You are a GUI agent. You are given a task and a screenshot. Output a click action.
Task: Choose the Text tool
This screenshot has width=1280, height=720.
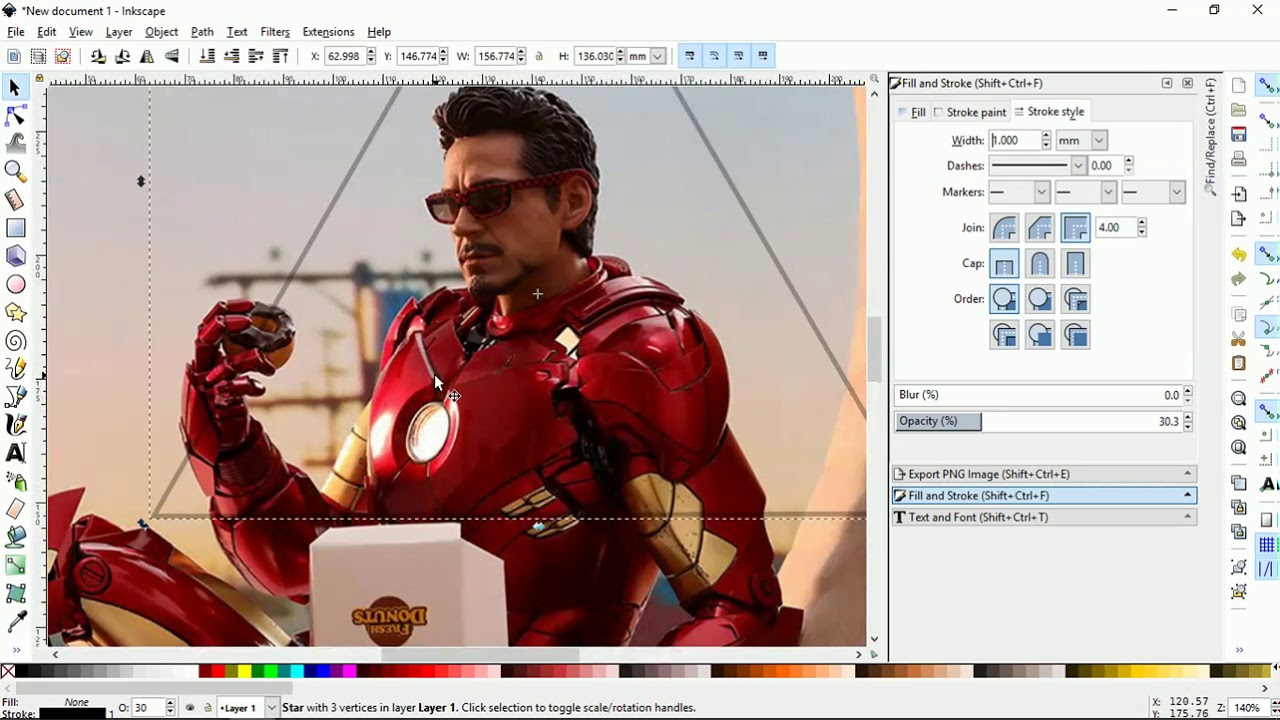[x=15, y=453]
